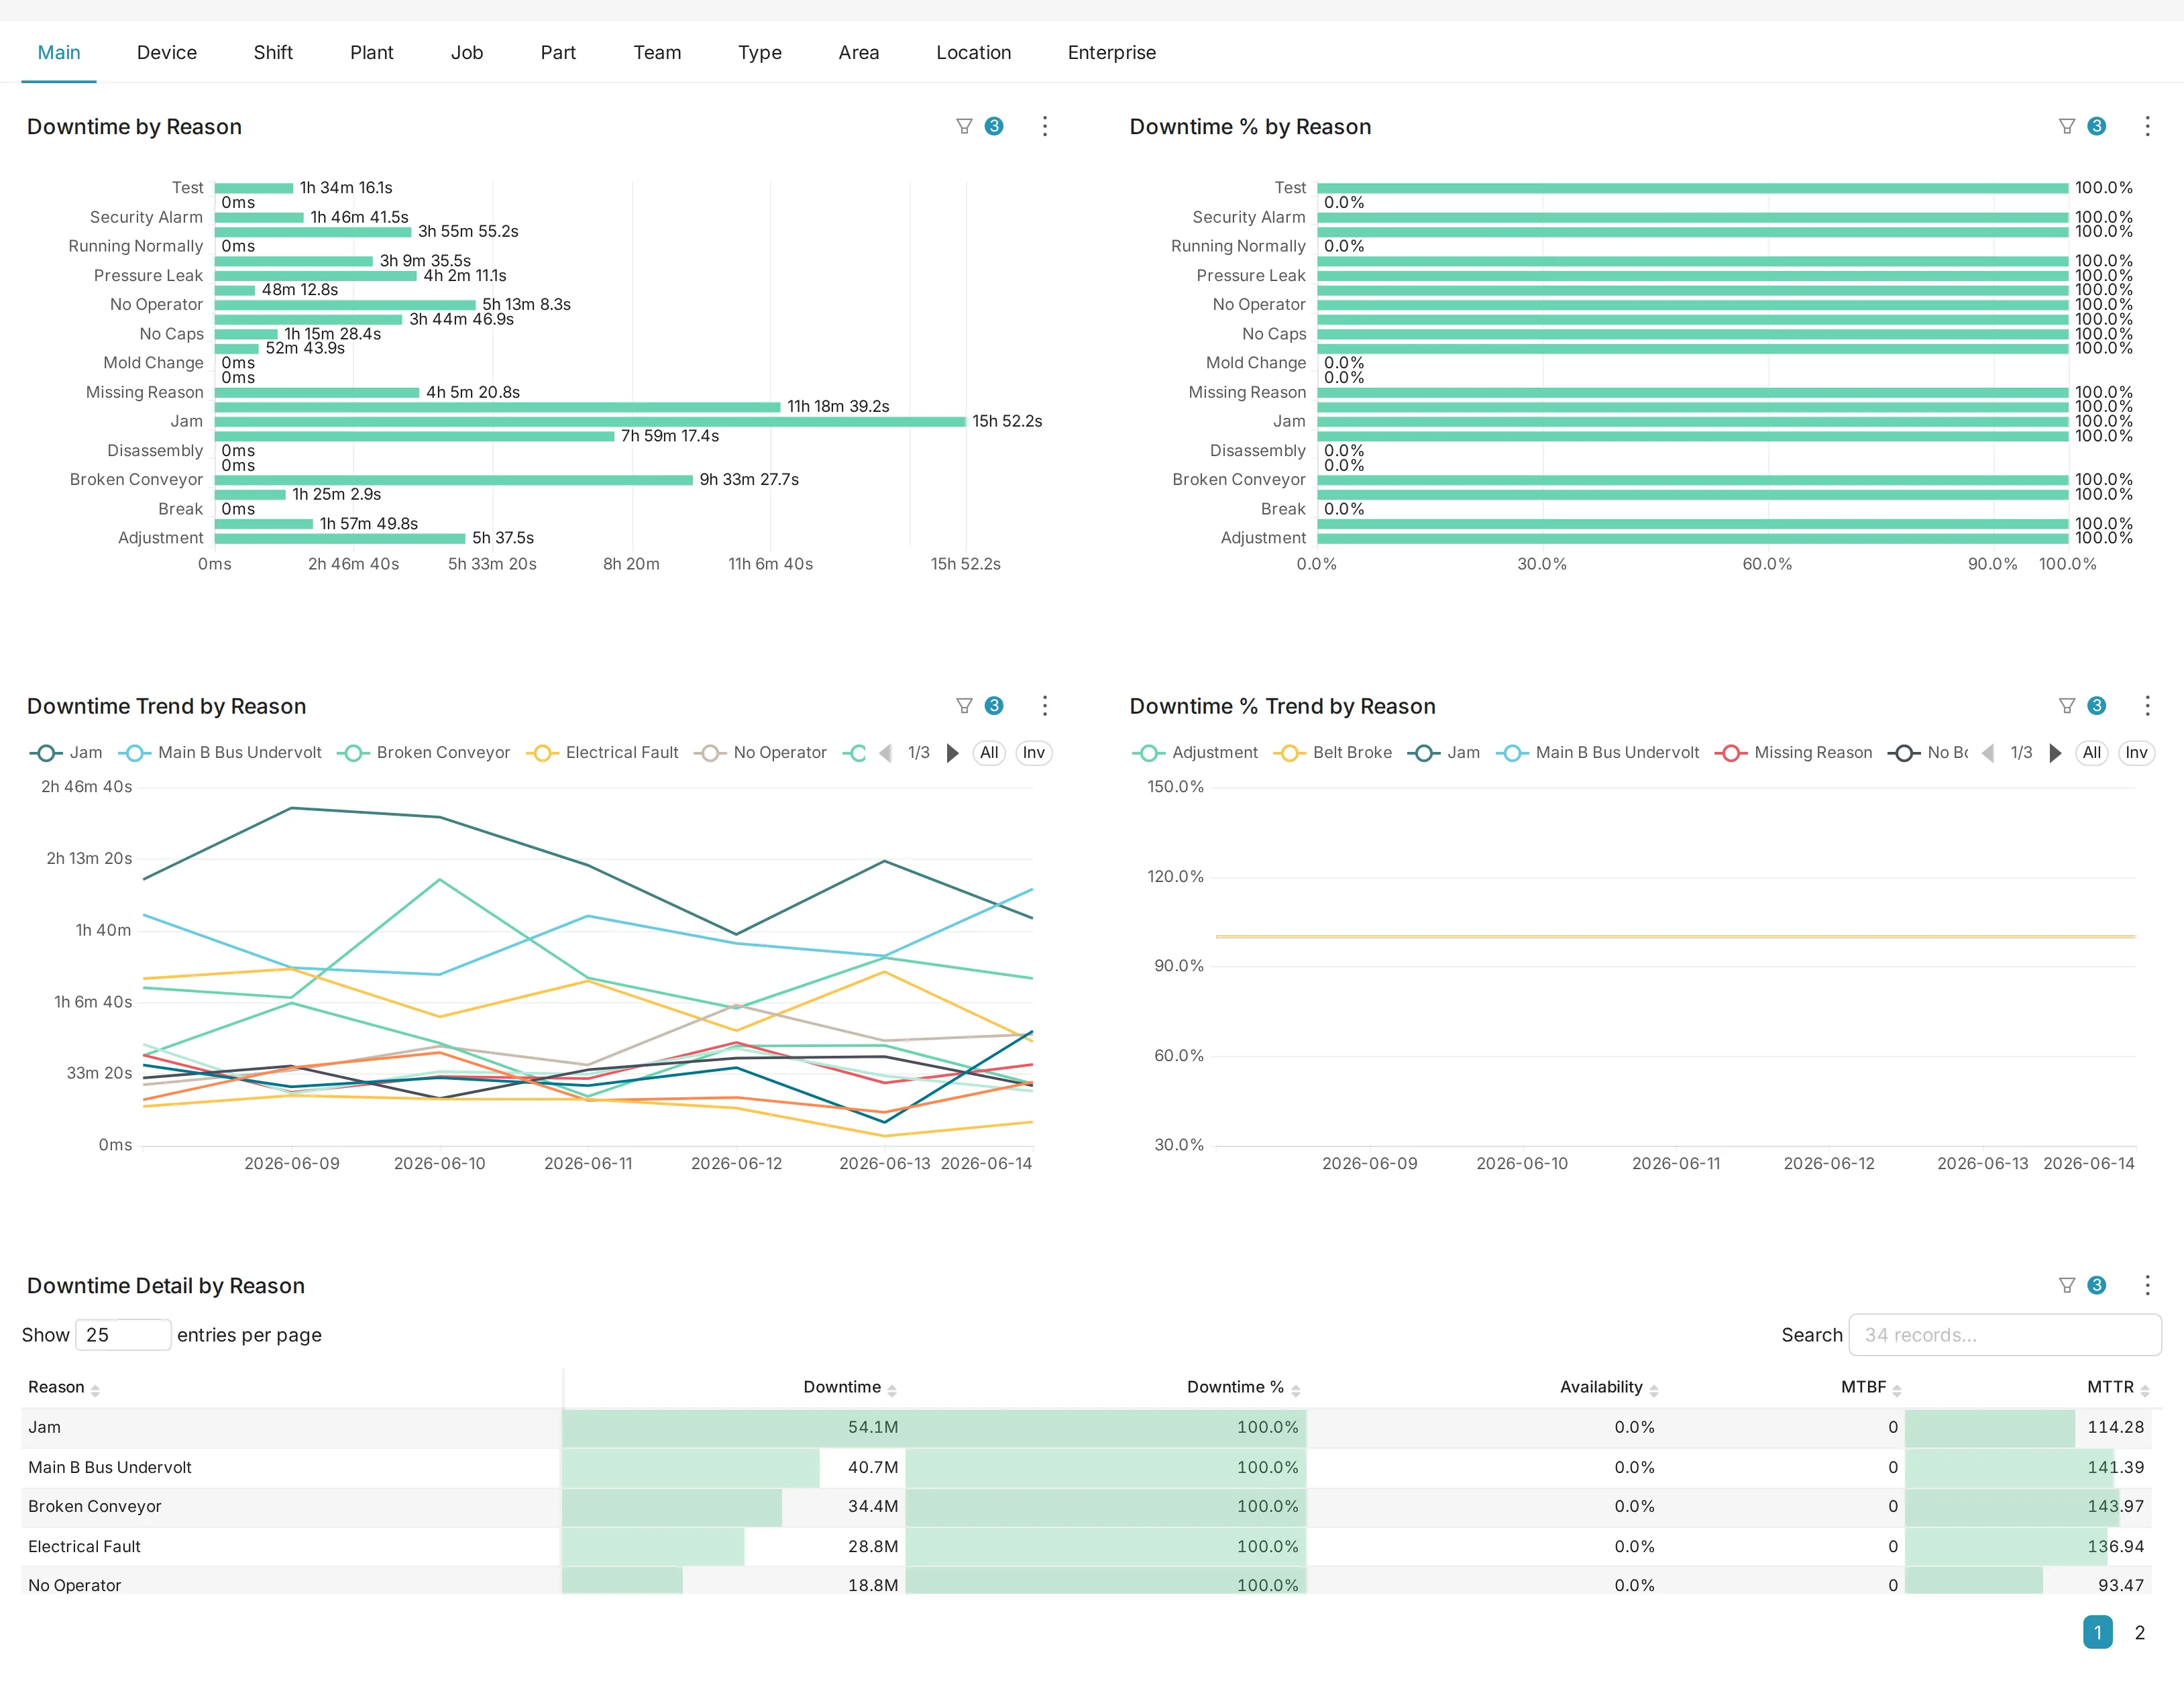2184x1693 pixels.
Task: Open the Team tab
Action: click(657, 52)
